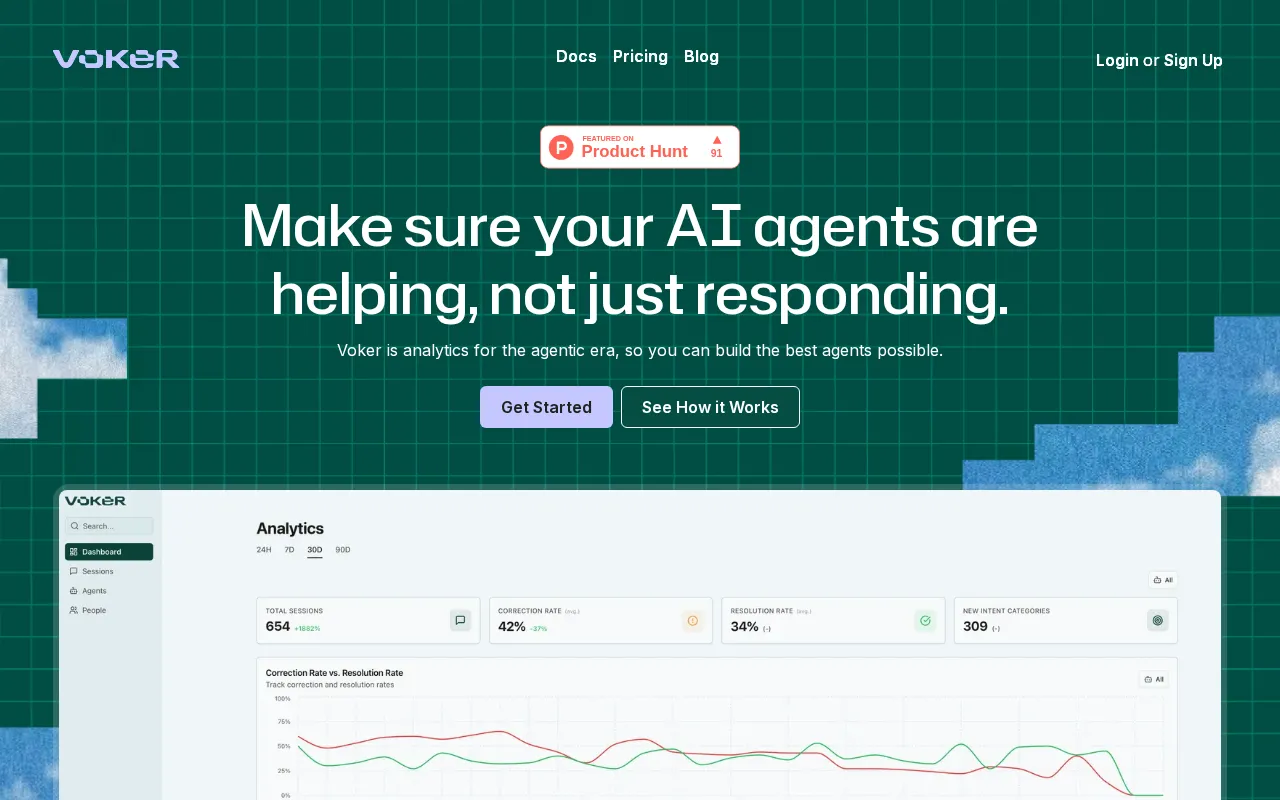Click the Voker logo in dashboard sidebar

click(95, 500)
